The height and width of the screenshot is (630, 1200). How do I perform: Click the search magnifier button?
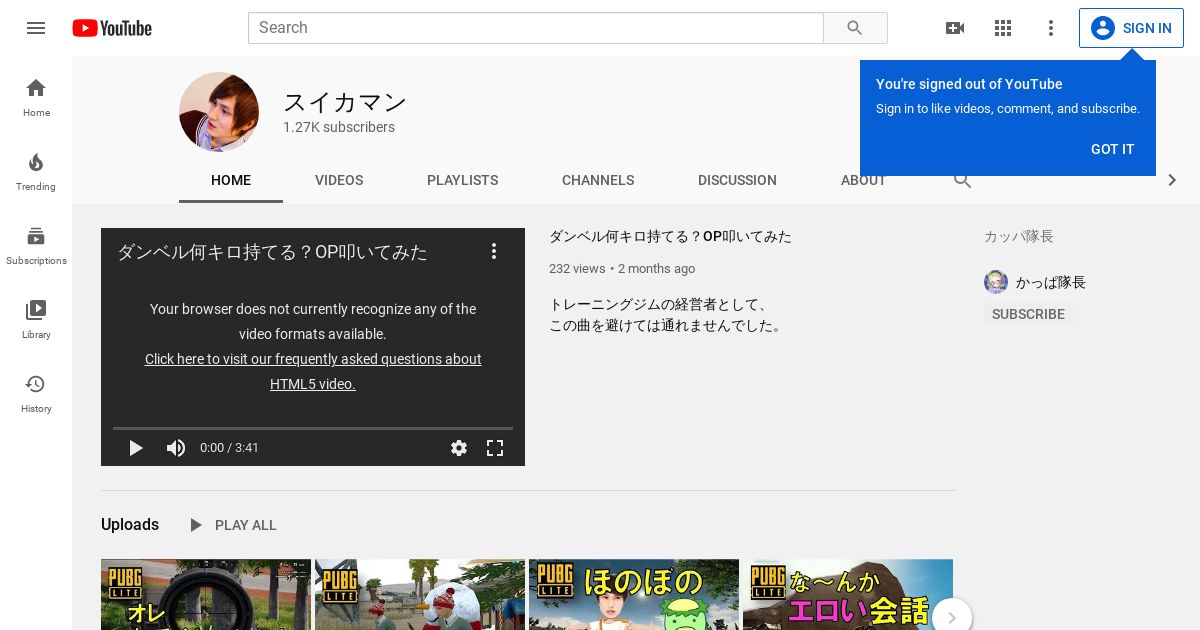click(x=854, y=28)
